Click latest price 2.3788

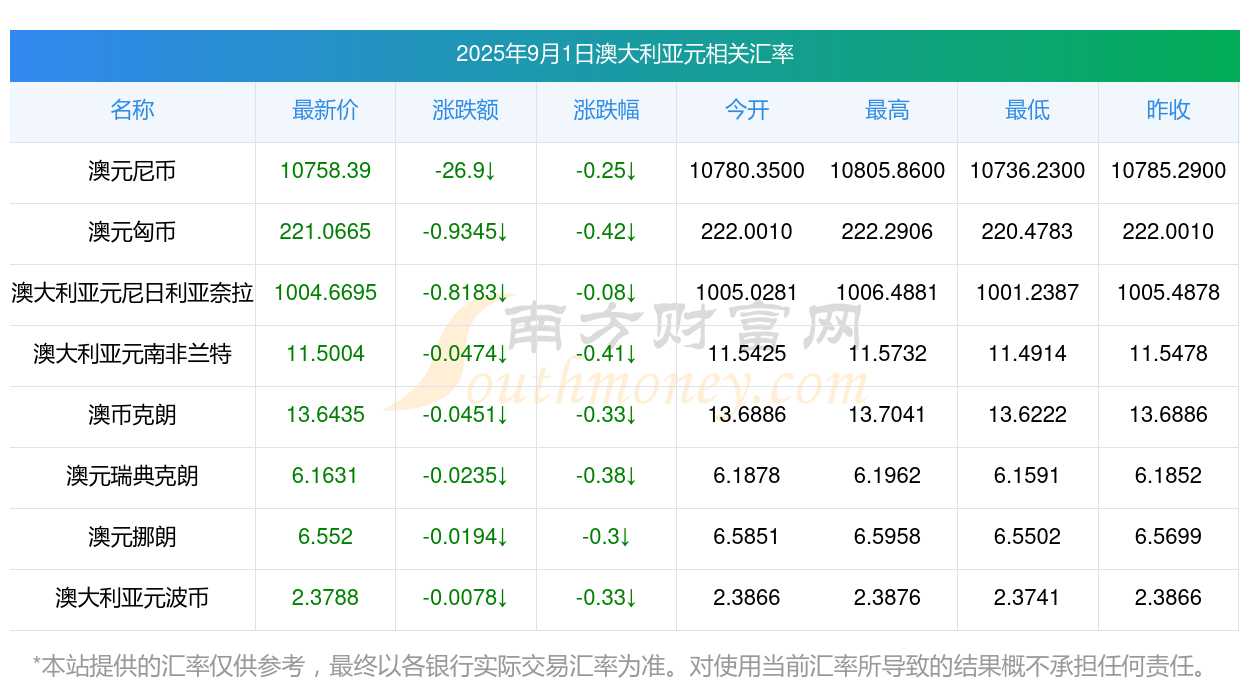click(325, 598)
